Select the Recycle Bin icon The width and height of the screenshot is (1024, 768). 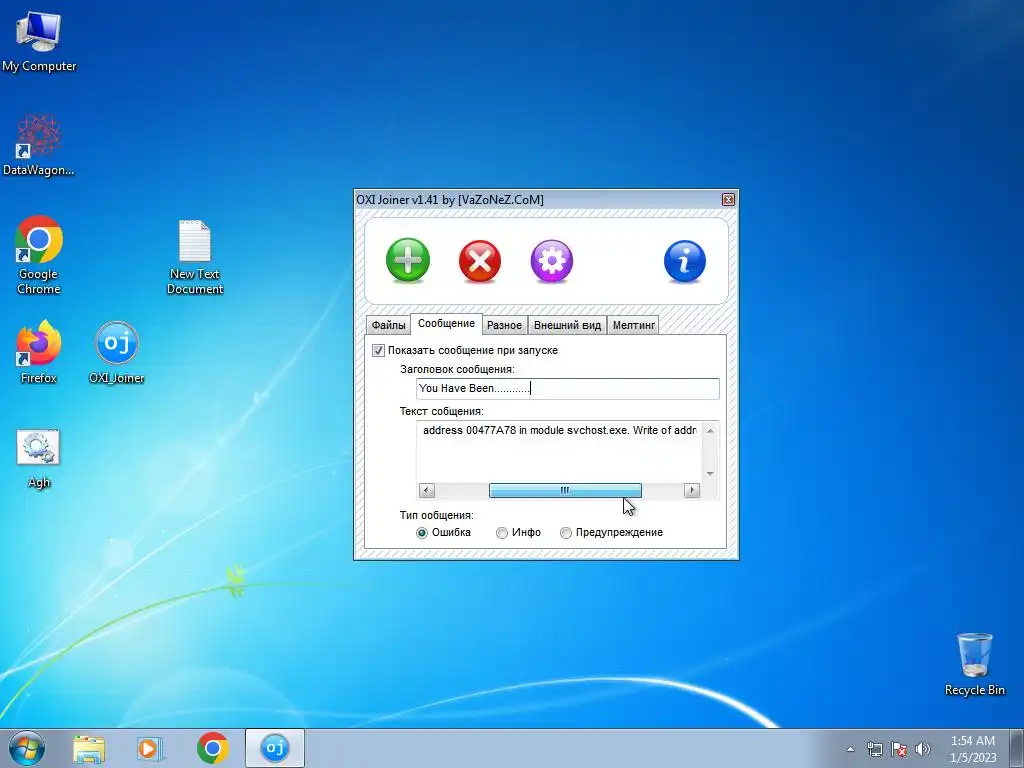tap(975, 664)
